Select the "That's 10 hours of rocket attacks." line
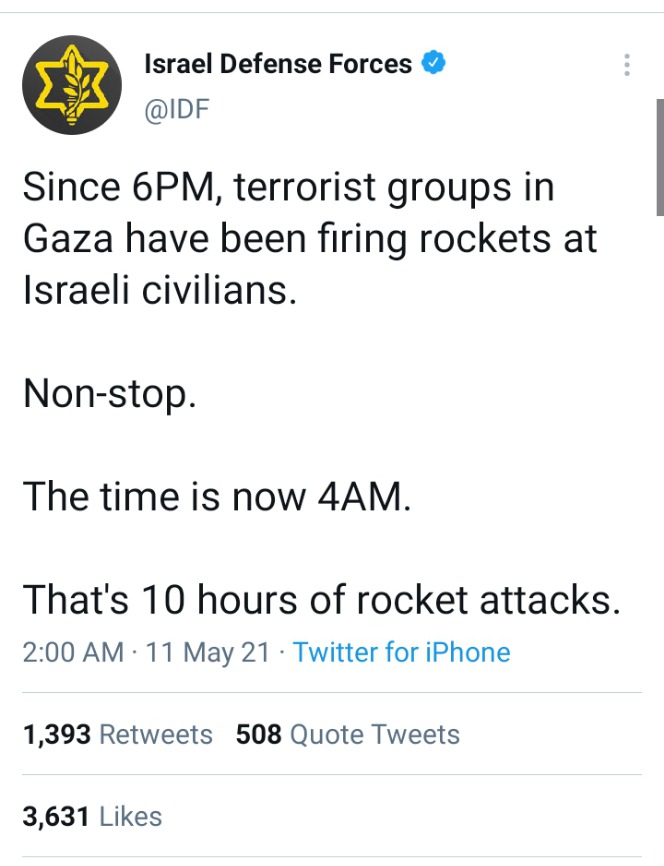Screen dimensions: 664x866 click(x=320, y=598)
